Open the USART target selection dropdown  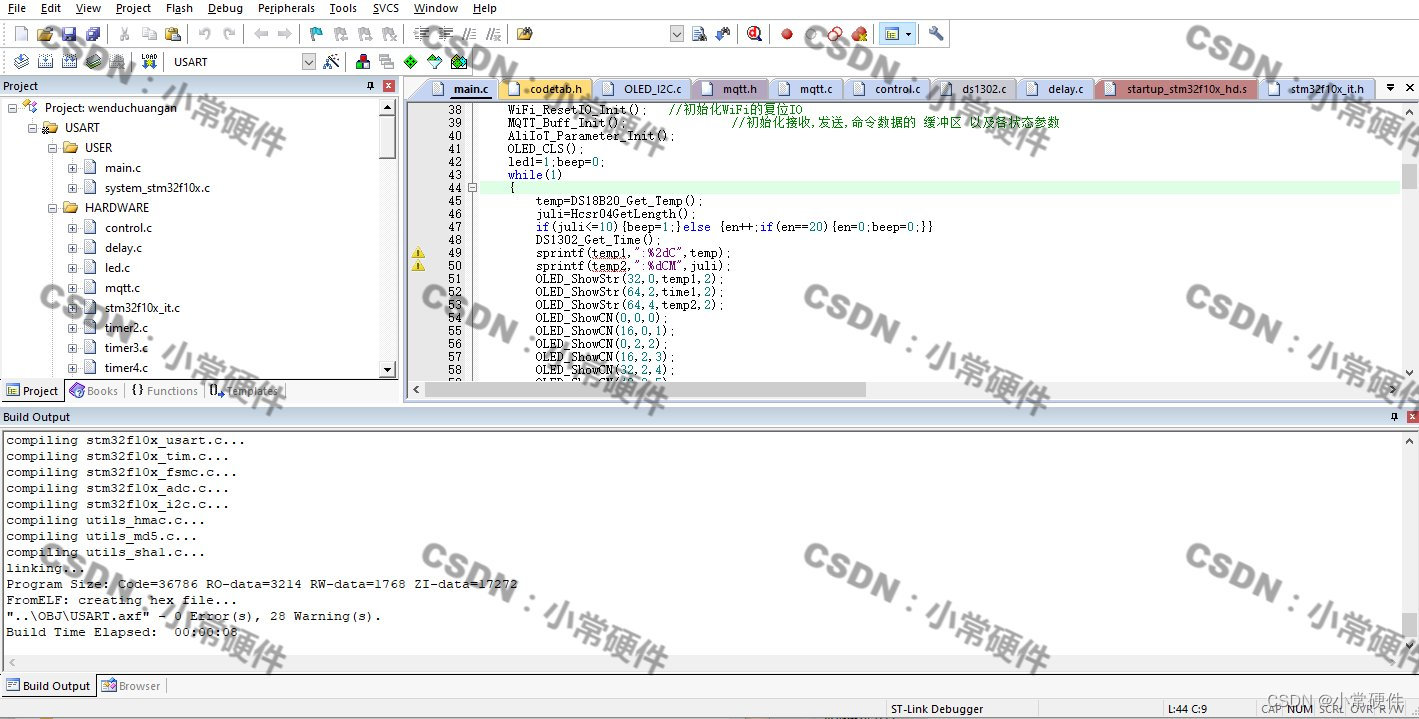coord(308,61)
